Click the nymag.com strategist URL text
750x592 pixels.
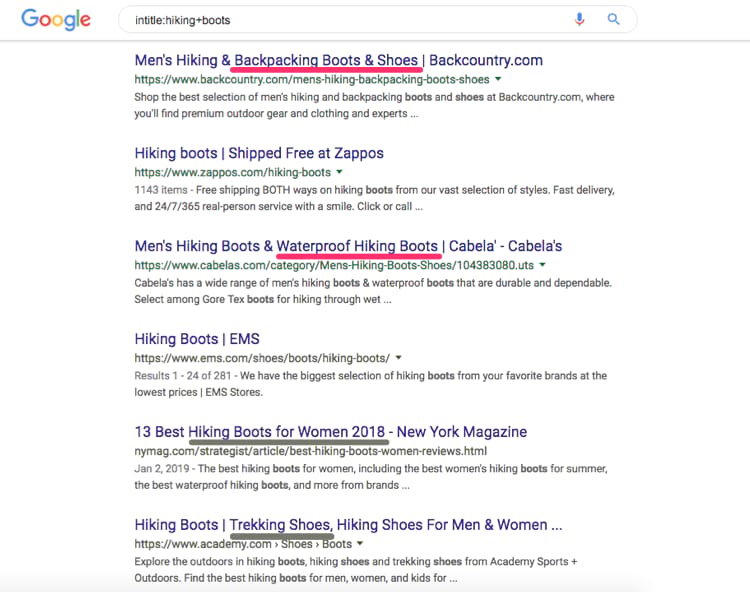tap(310, 451)
